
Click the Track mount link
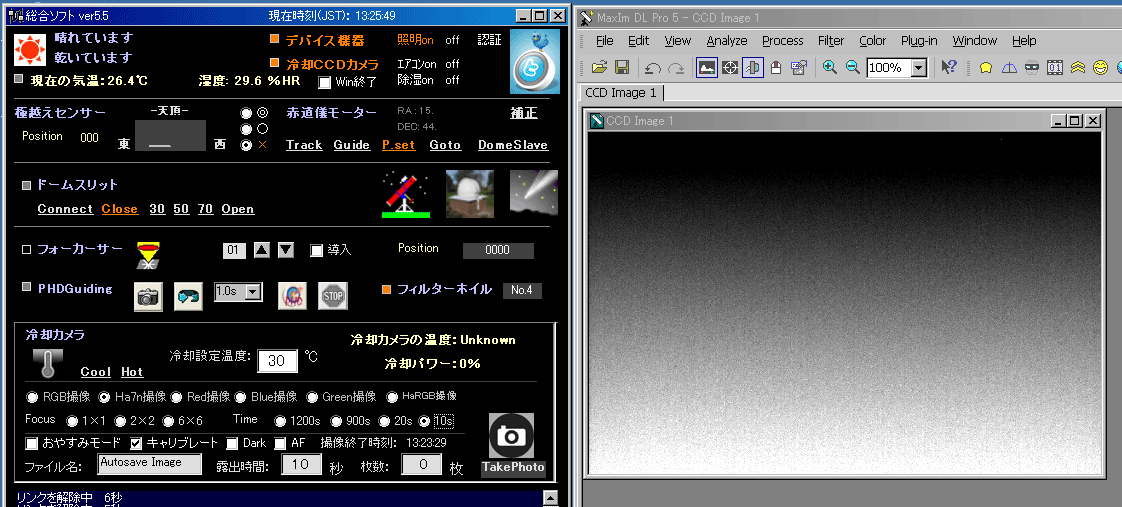304,144
